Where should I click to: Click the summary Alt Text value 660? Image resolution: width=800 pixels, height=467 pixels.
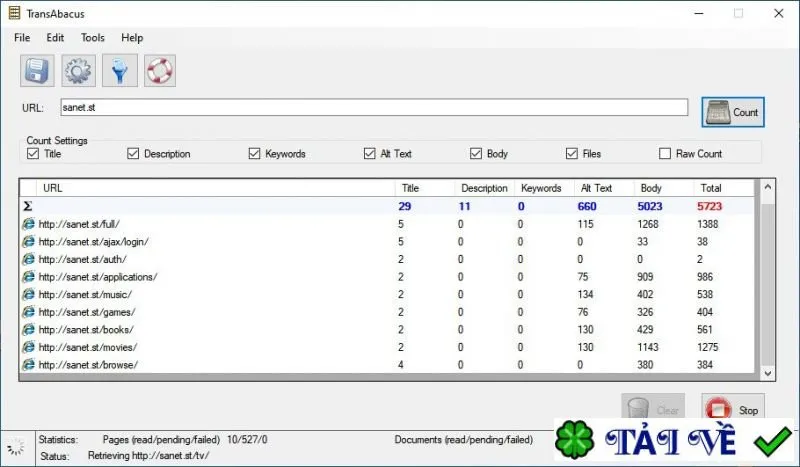point(587,206)
